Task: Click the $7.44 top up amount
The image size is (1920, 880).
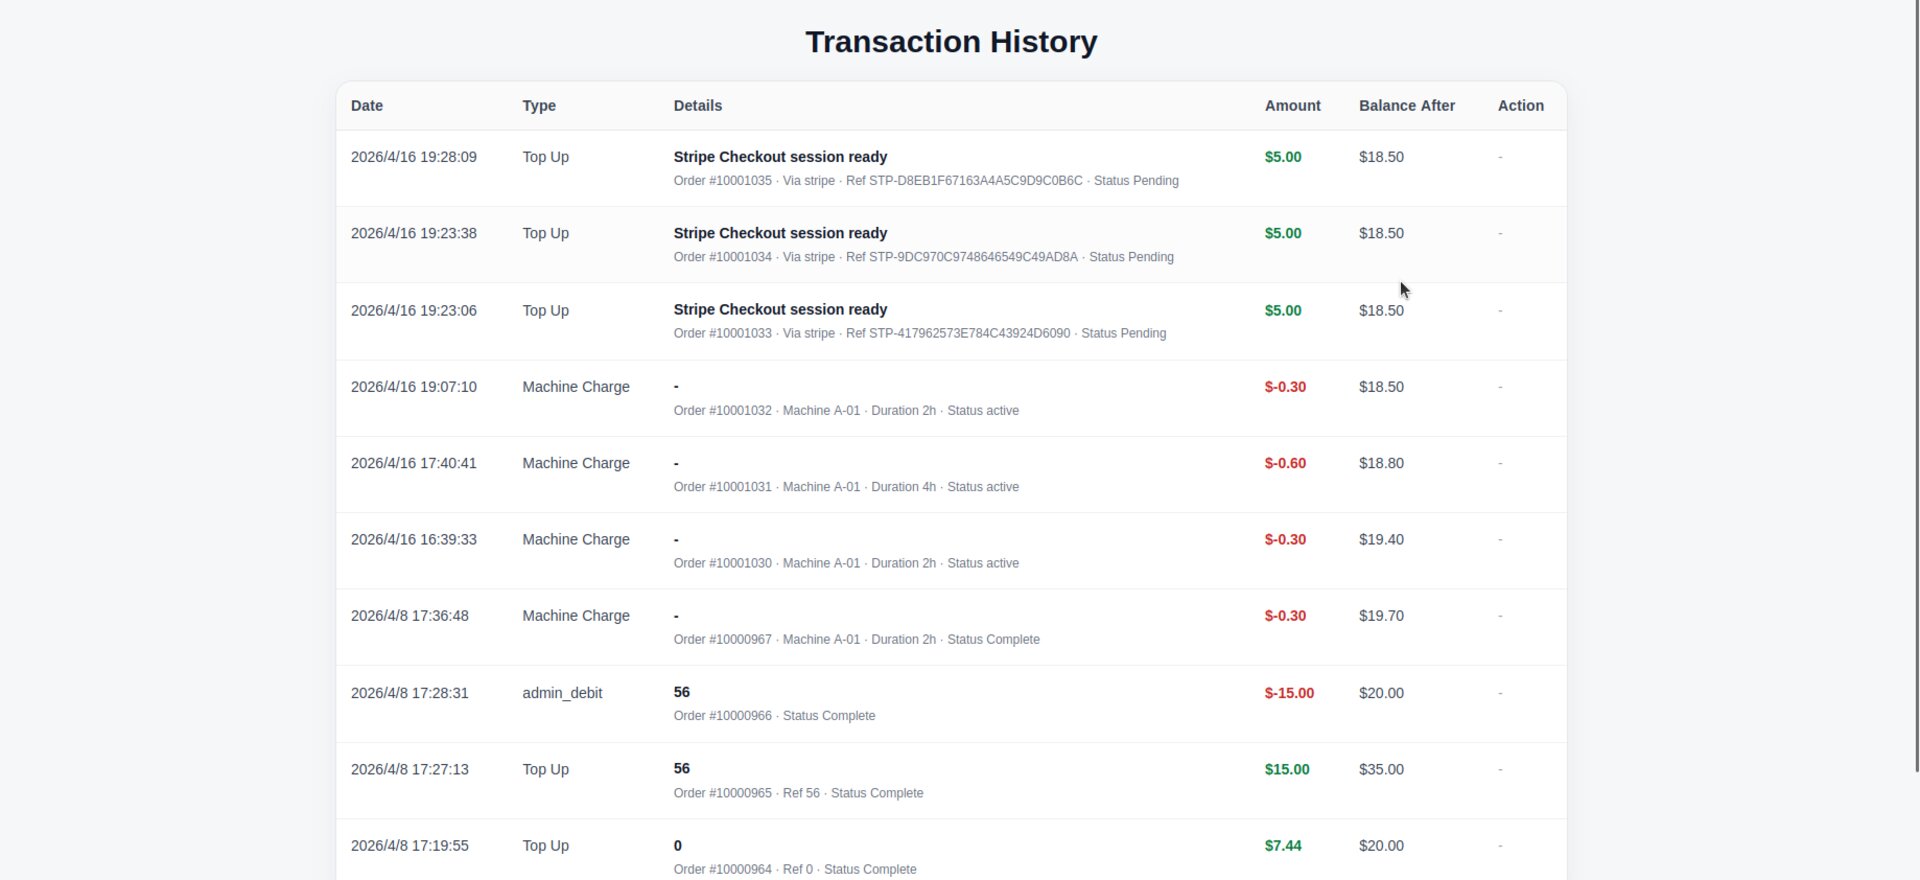Action: 1282,846
